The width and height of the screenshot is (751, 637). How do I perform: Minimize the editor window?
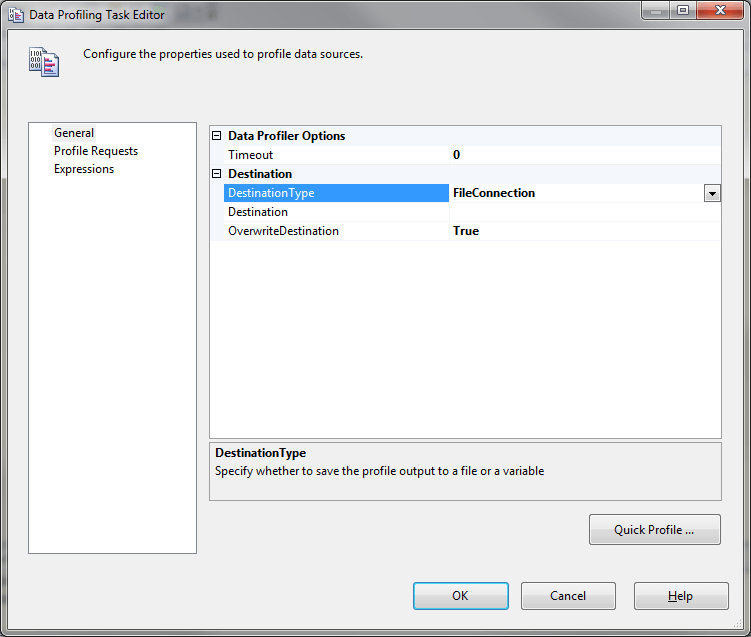point(657,11)
